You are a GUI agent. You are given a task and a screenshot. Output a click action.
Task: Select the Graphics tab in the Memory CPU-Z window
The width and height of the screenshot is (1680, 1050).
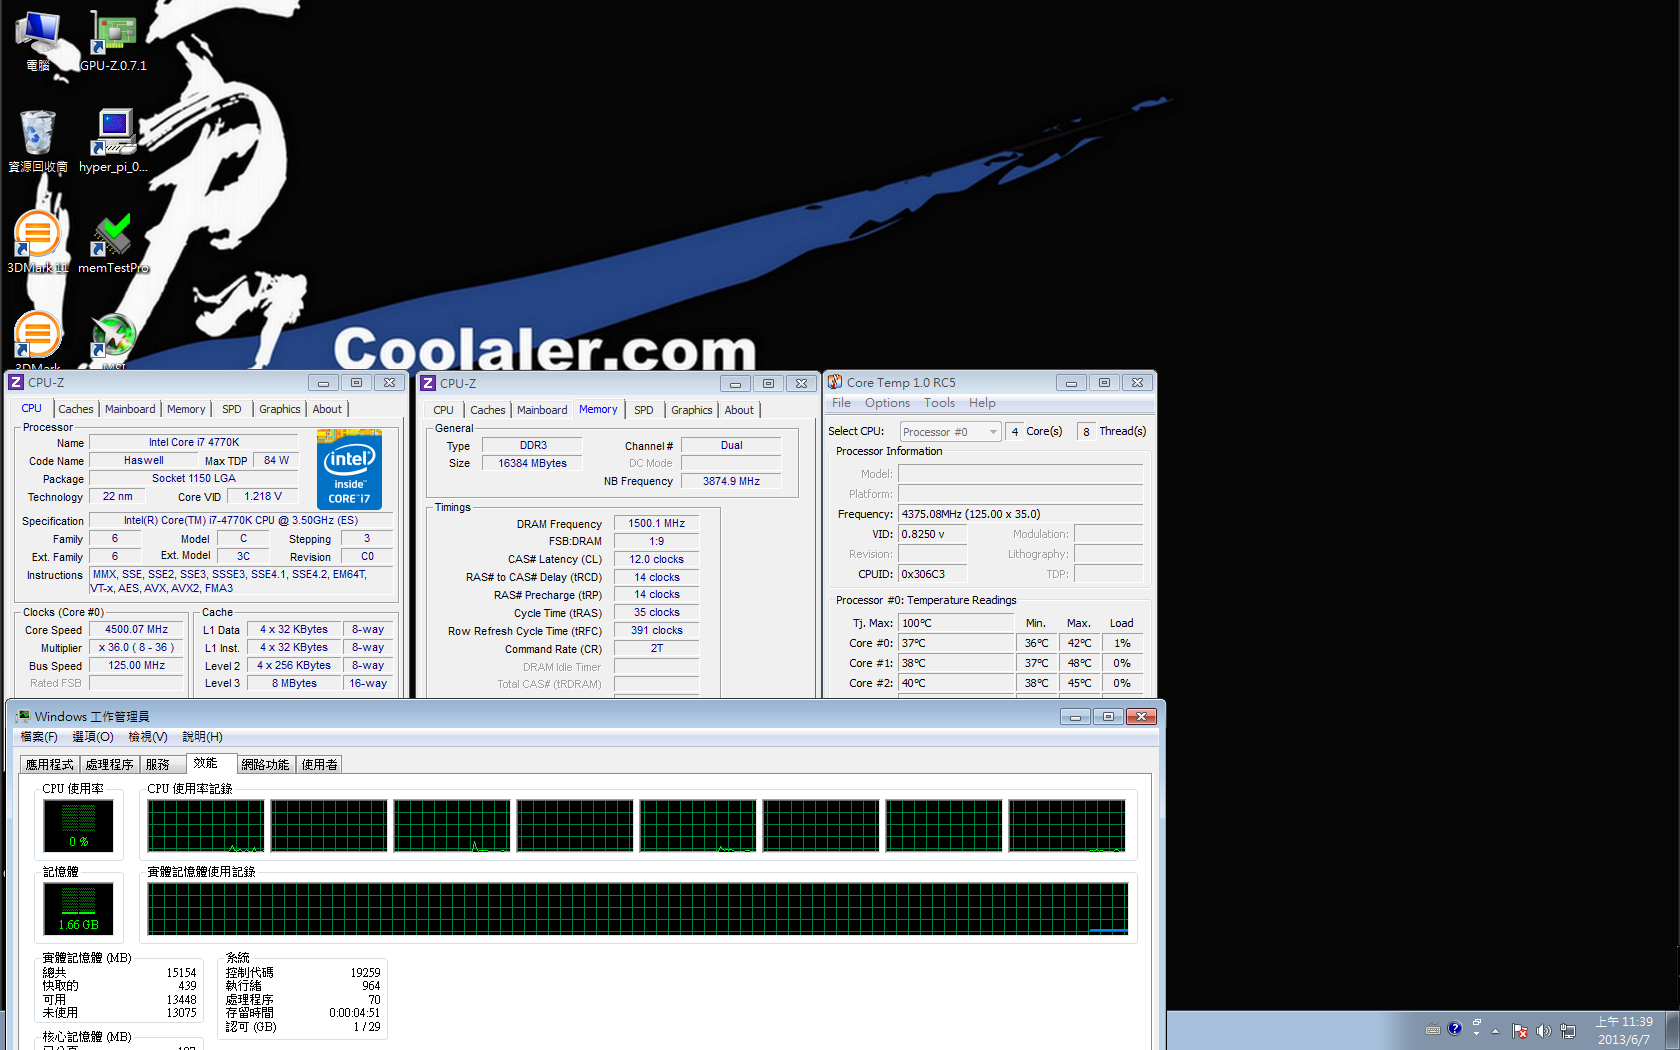click(x=692, y=410)
